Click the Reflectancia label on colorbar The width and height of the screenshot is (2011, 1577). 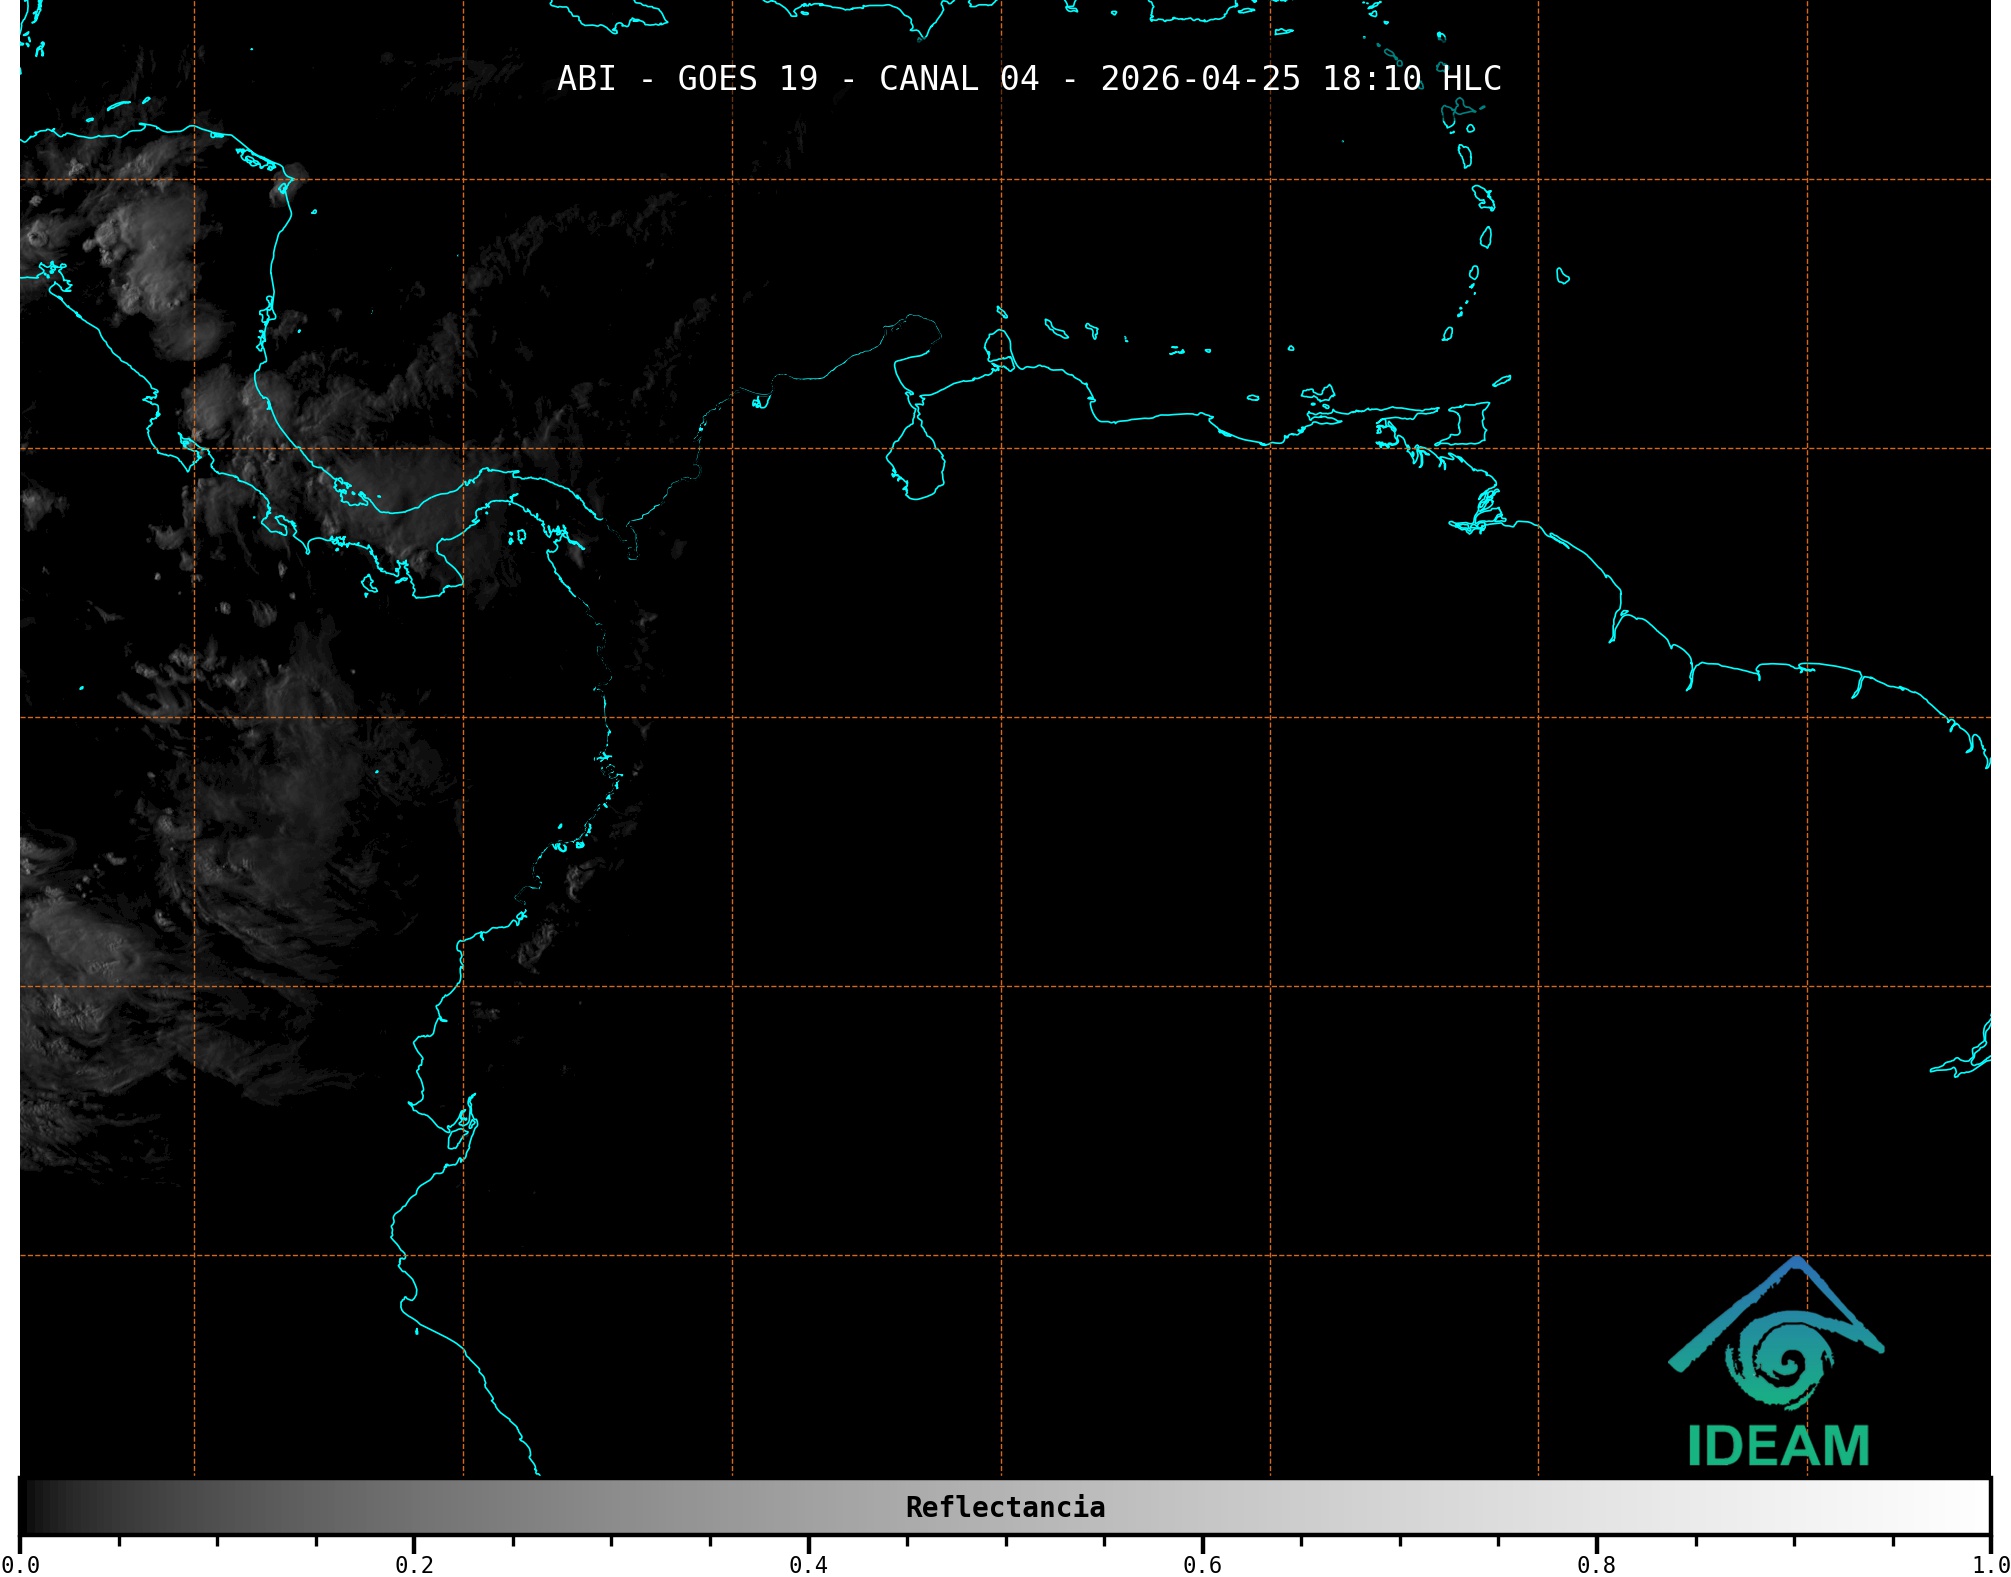[x=1005, y=1507]
